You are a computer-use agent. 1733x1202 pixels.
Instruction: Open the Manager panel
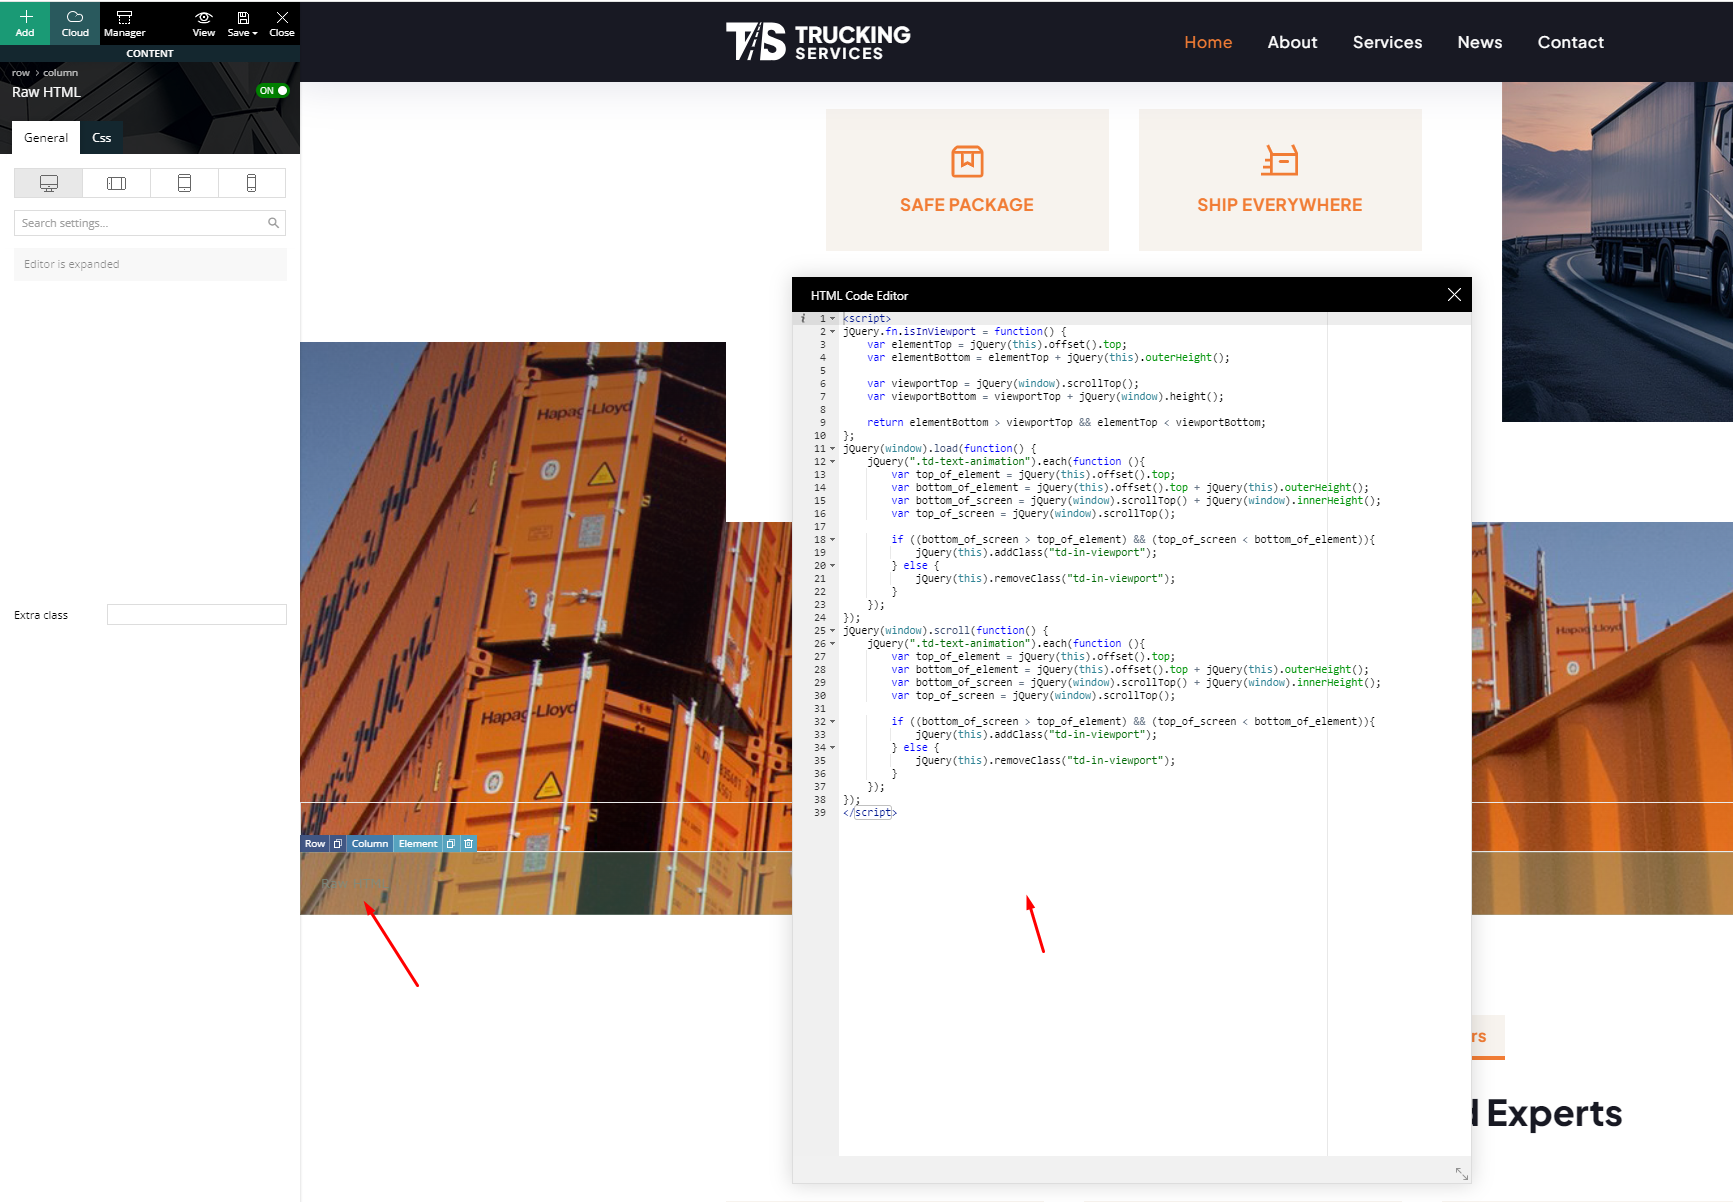pyautogui.click(x=125, y=23)
